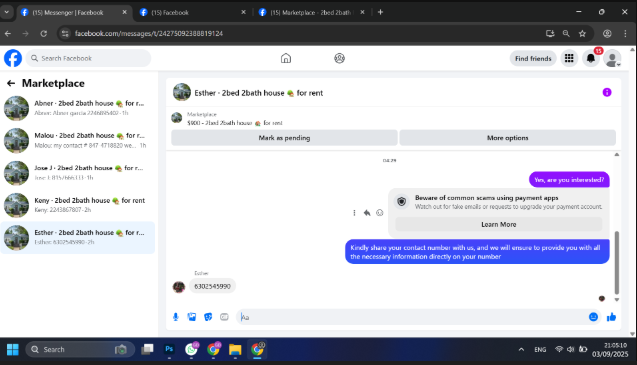Open more actions on the scam warning message
The width and height of the screenshot is (637, 365).
click(x=354, y=213)
